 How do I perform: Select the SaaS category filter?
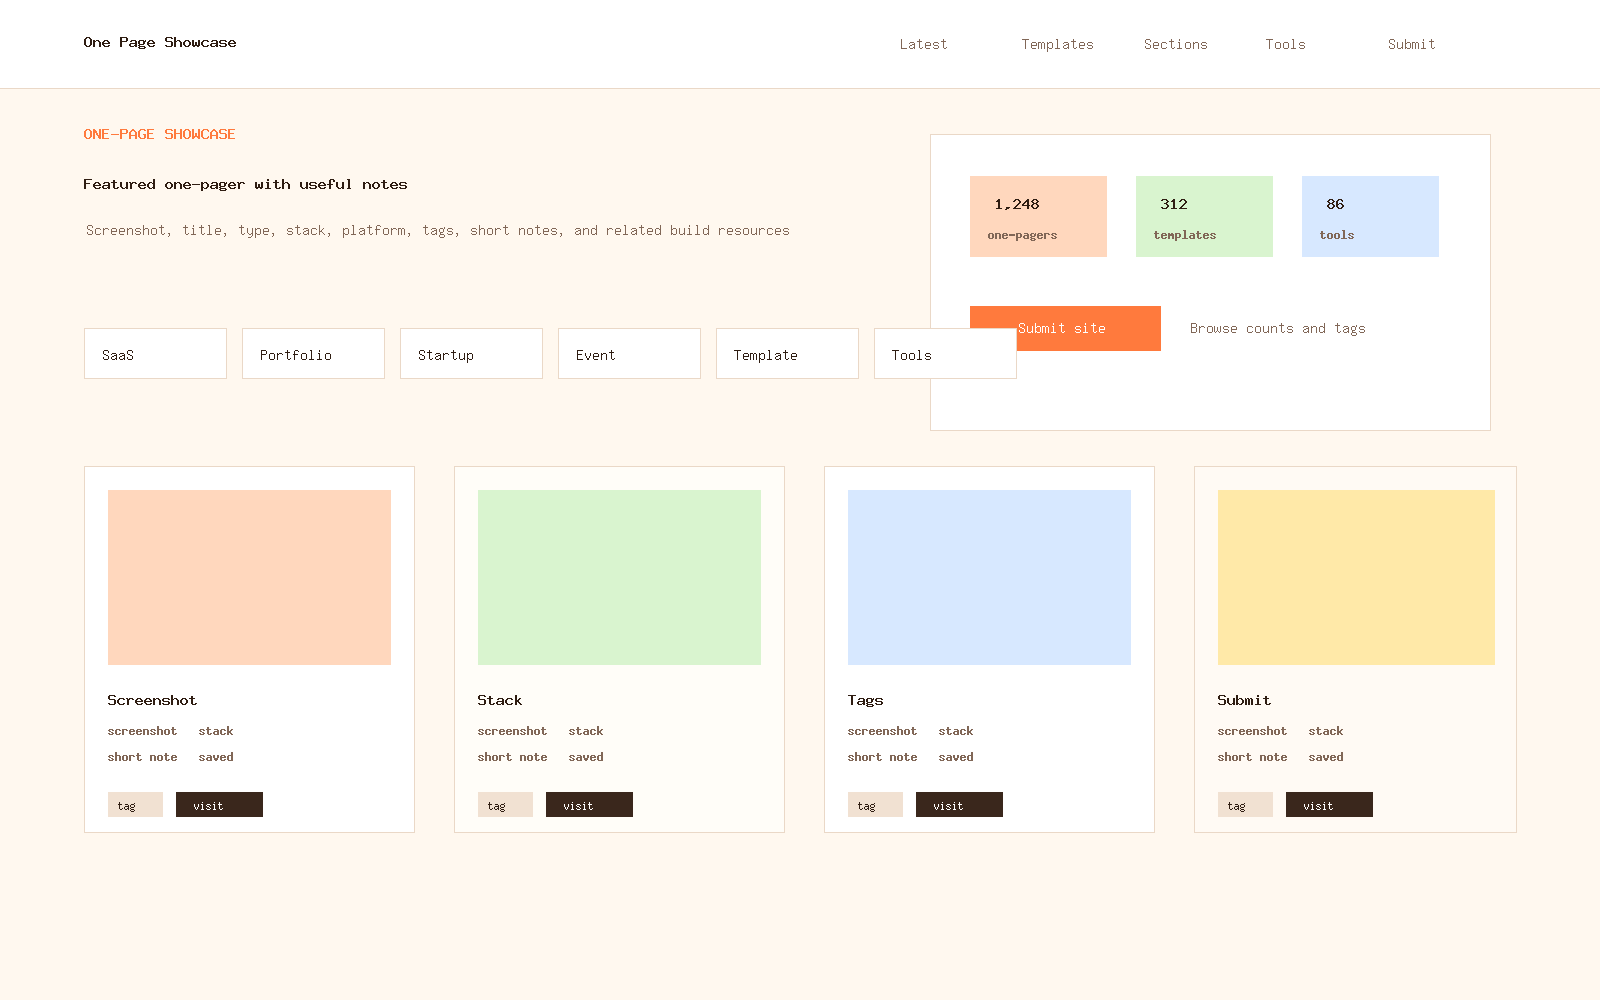155,354
